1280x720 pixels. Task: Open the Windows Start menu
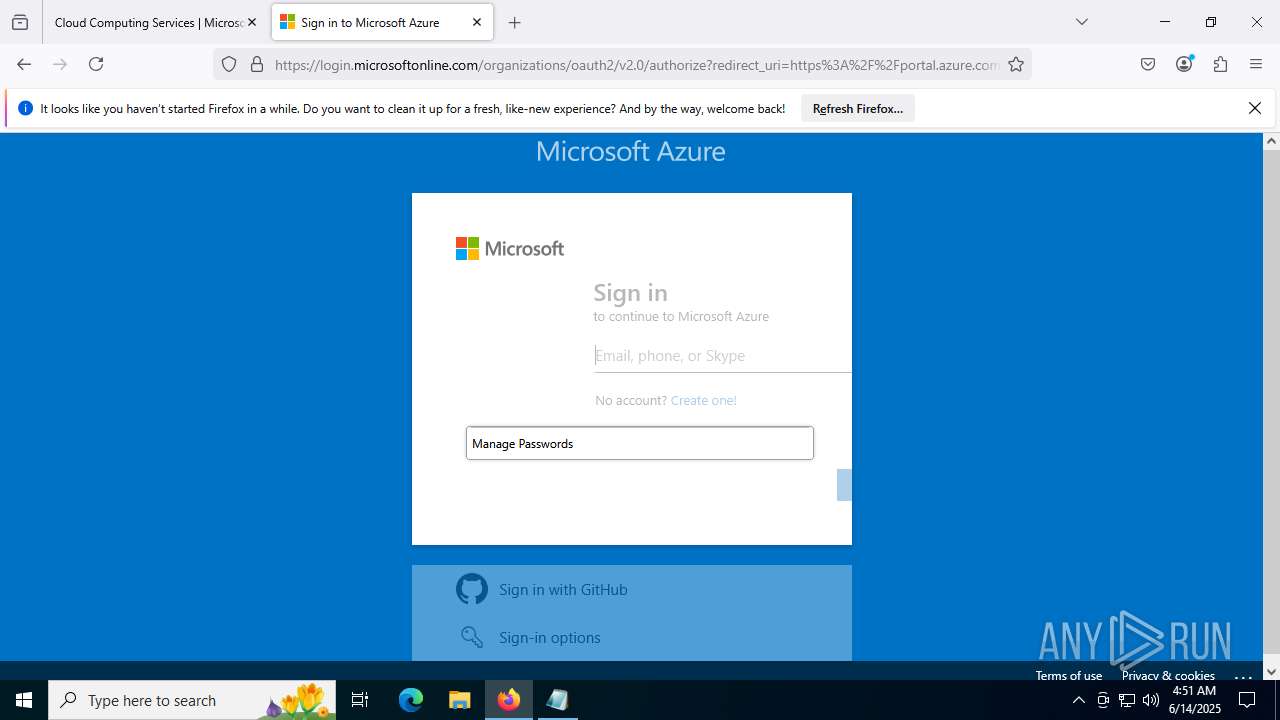[24, 700]
